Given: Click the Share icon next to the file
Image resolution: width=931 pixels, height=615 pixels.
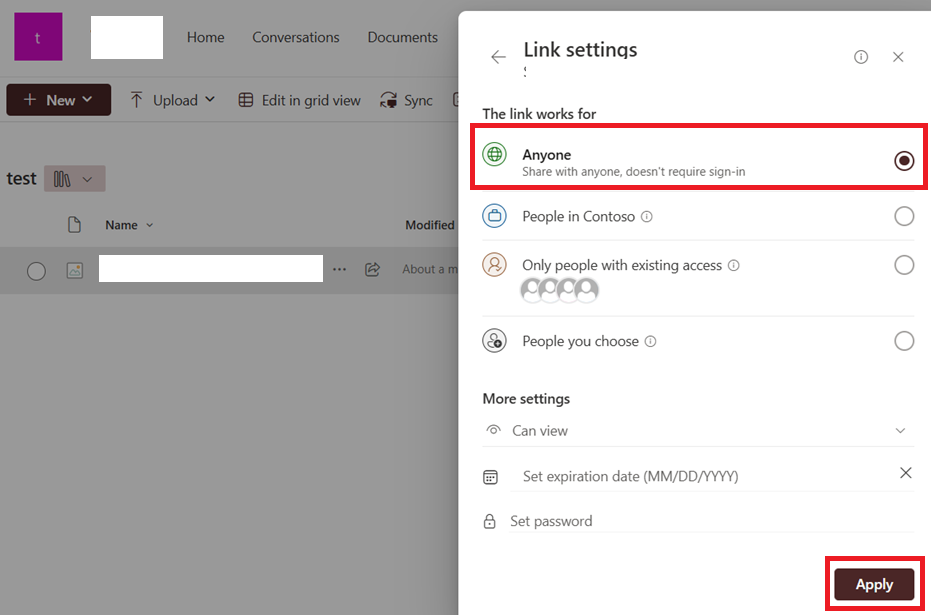Looking at the screenshot, I should click(371, 269).
